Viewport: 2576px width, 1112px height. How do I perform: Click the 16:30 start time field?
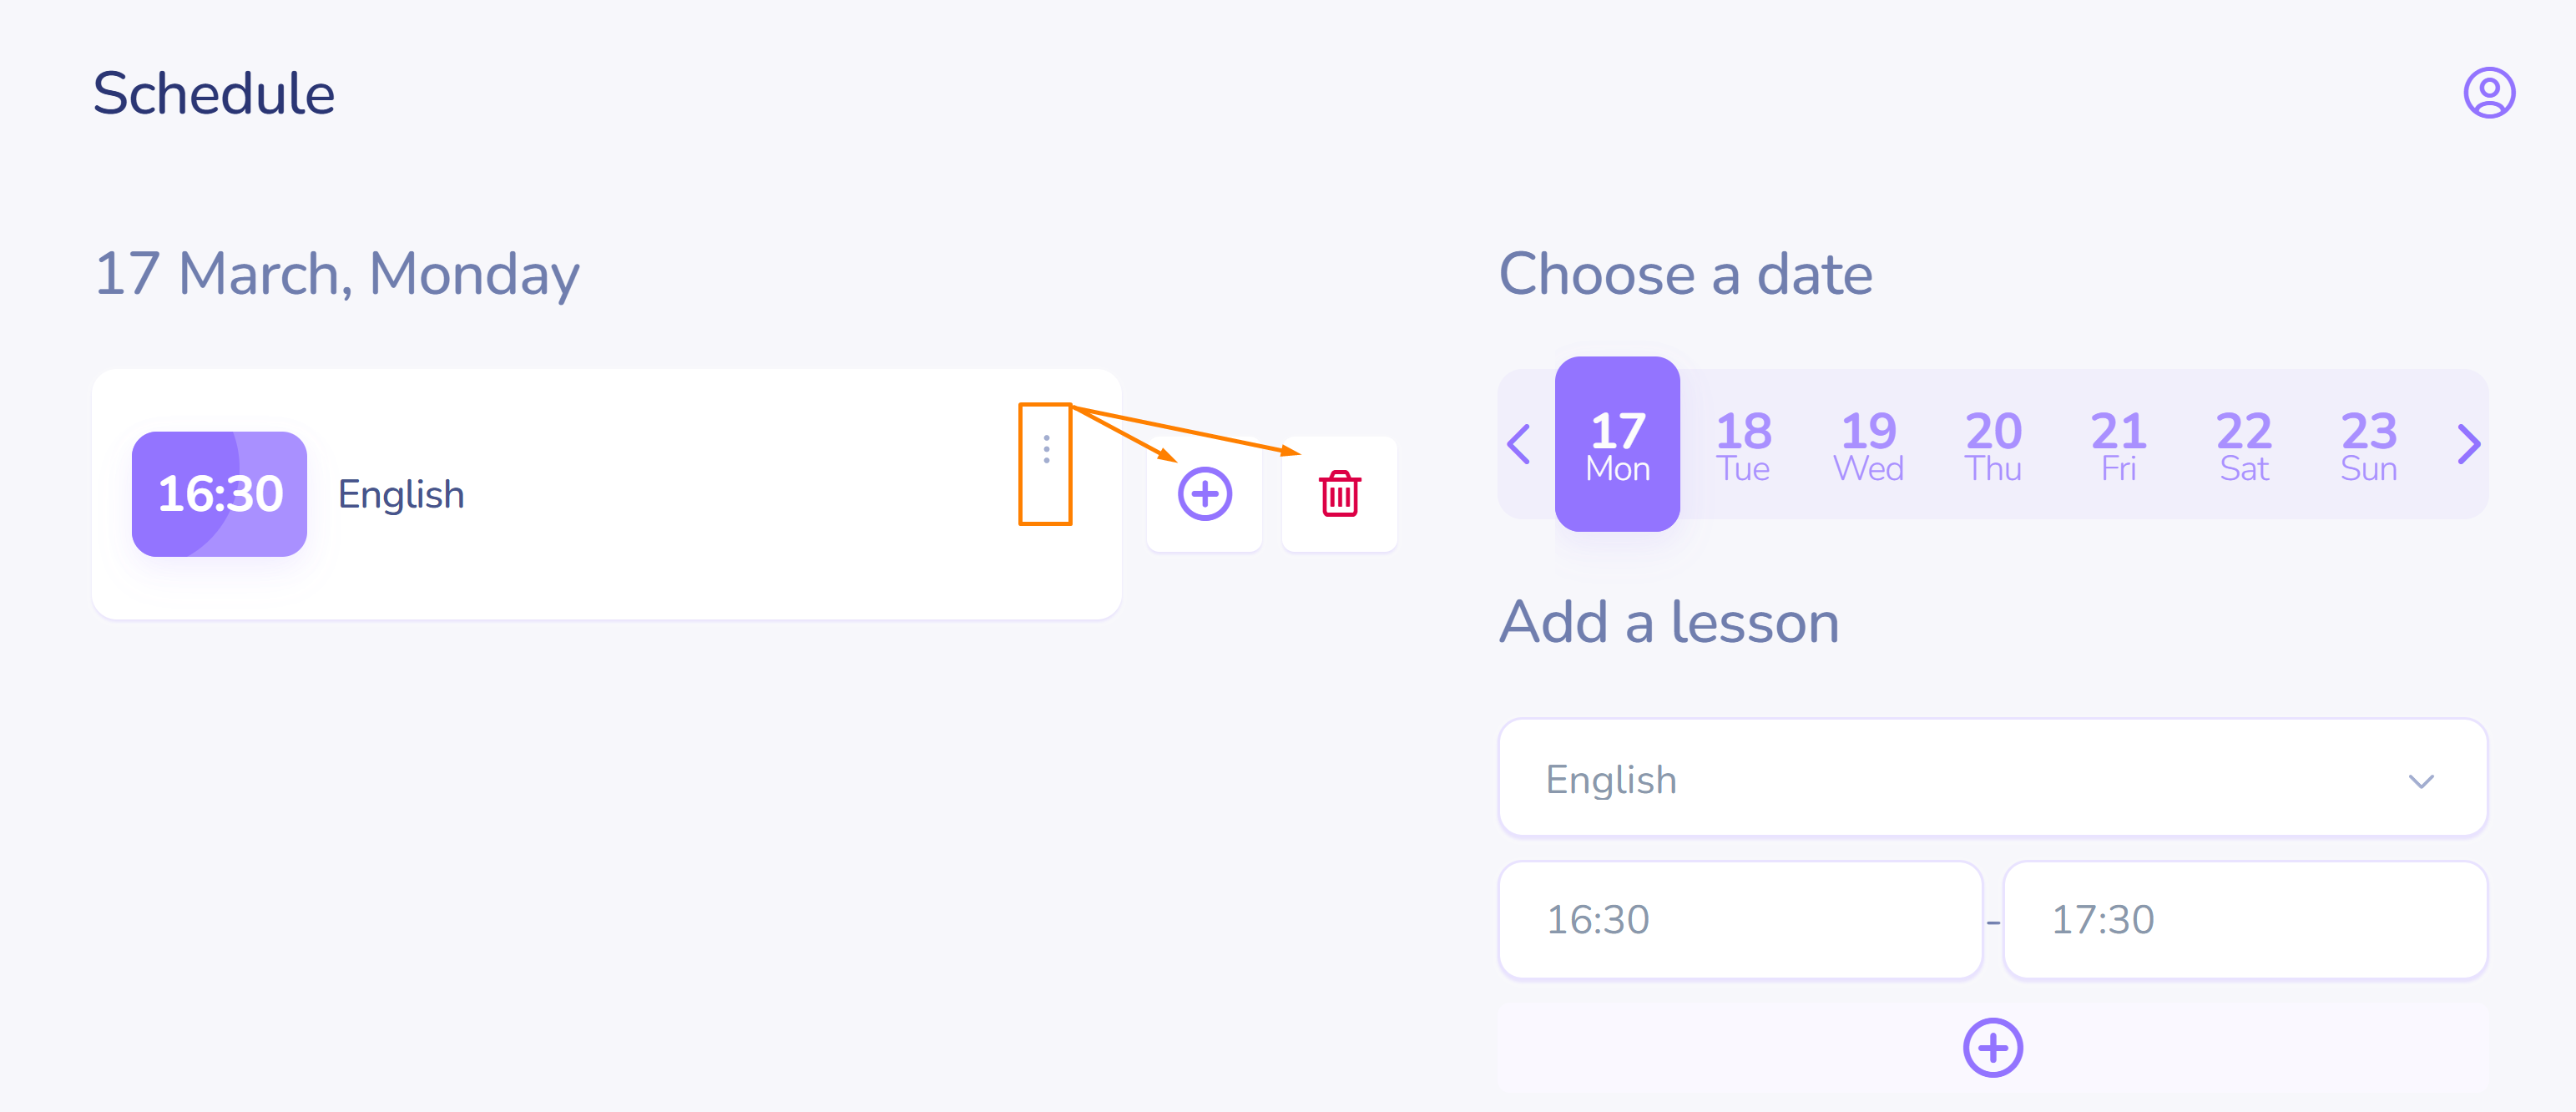(x=1740, y=919)
